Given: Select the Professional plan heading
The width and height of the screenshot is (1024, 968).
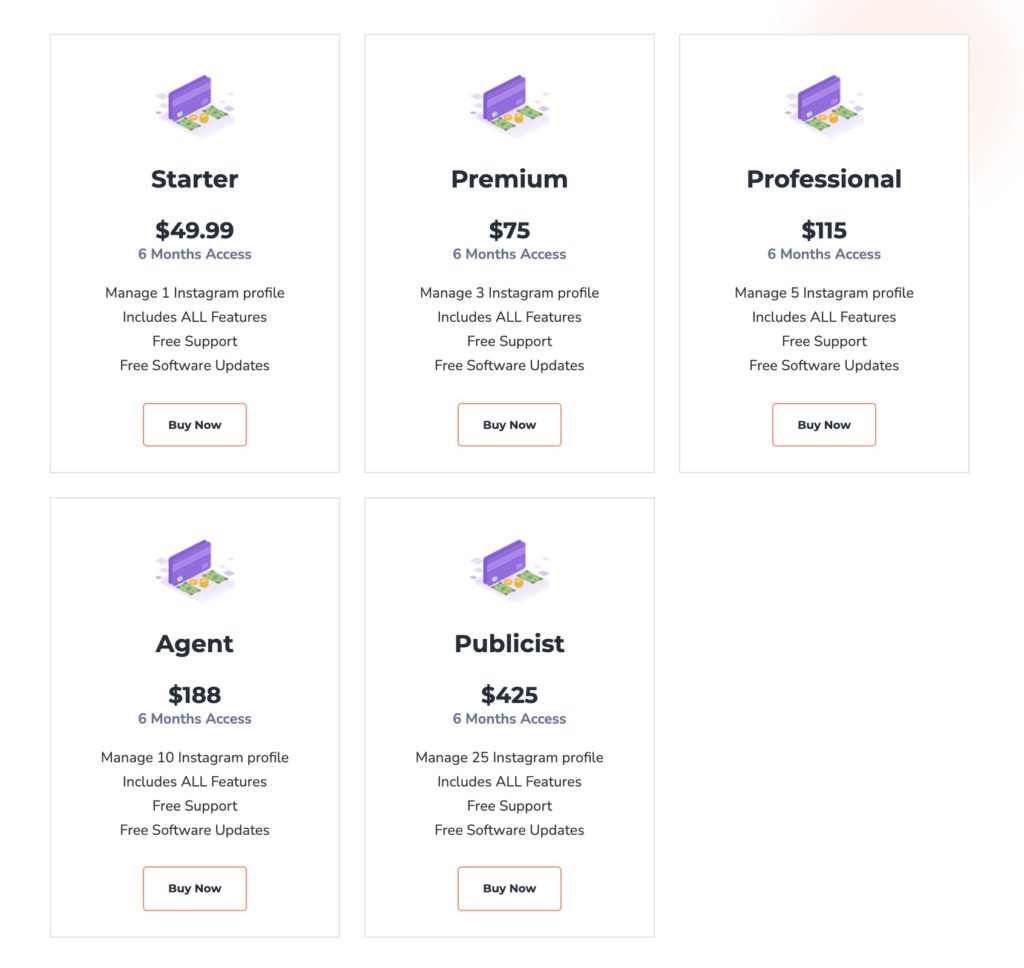Looking at the screenshot, I should (x=824, y=179).
